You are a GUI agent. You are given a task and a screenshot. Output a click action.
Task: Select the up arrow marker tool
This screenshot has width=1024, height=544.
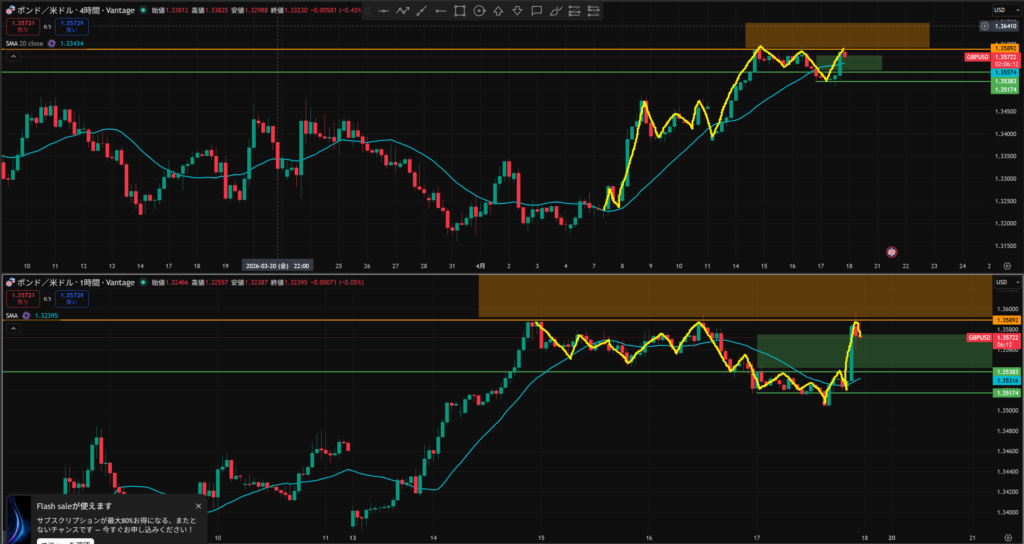(498, 11)
